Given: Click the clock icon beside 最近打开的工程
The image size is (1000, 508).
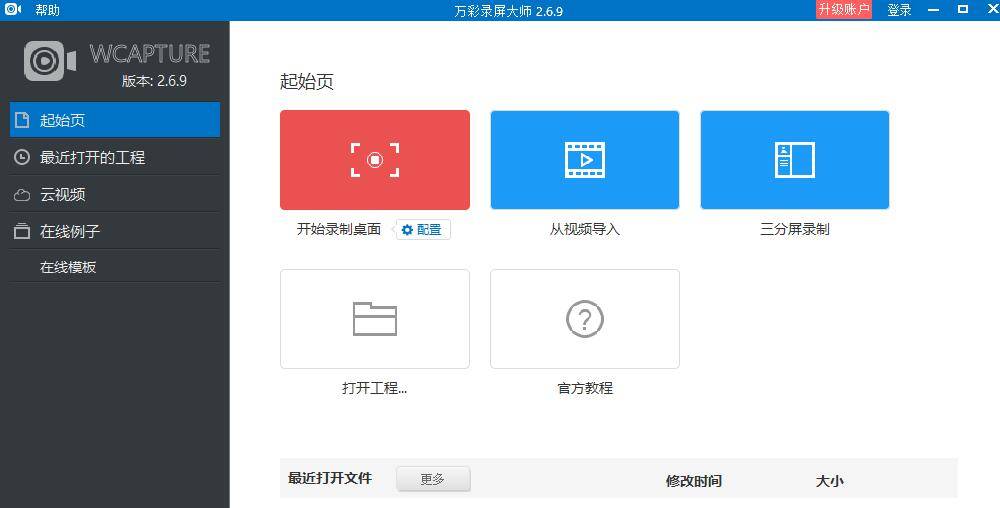Looking at the screenshot, I should coord(22,157).
